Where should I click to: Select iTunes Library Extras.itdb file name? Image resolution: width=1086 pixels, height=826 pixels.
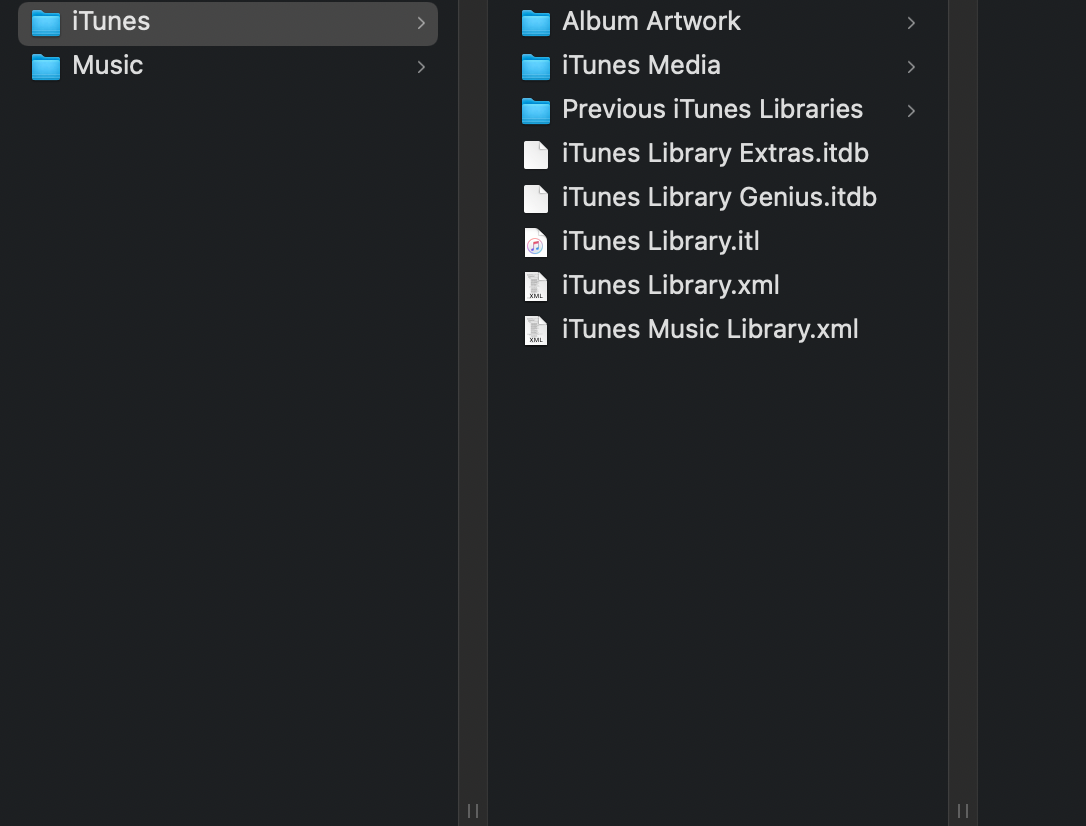pyautogui.click(x=715, y=154)
